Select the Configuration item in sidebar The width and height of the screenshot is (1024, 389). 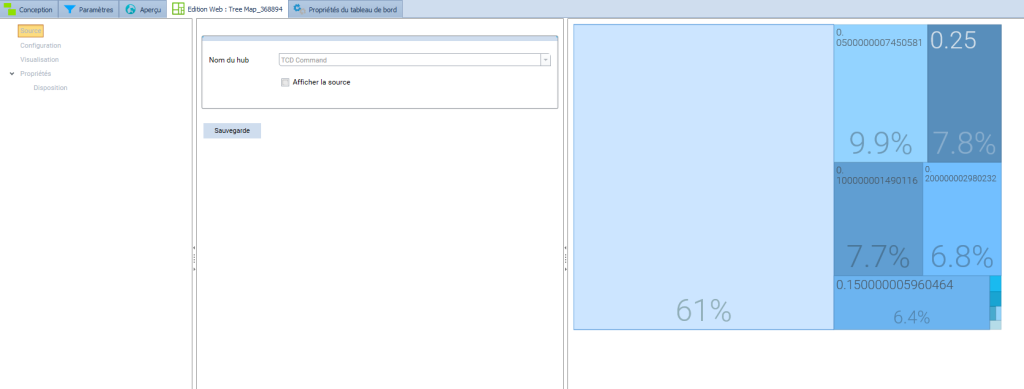40,46
